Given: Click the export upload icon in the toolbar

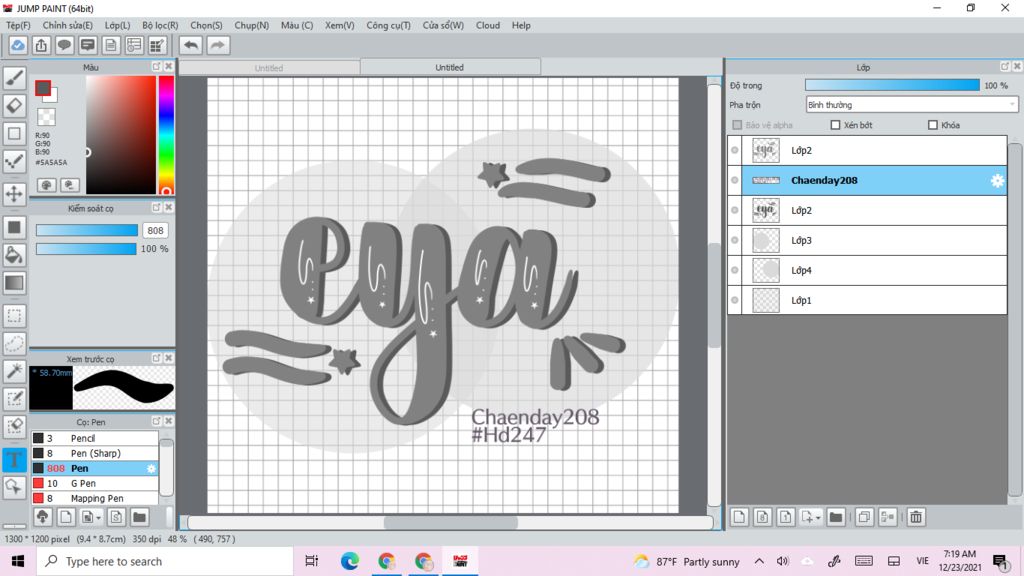Looking at the screenshot, I should (41, 45).
